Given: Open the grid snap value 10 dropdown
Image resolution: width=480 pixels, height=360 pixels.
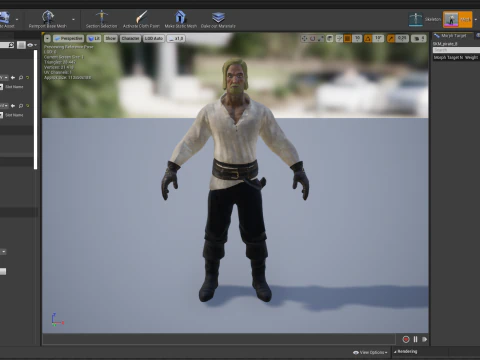Looking at the screenshot, I should point(357,39).
